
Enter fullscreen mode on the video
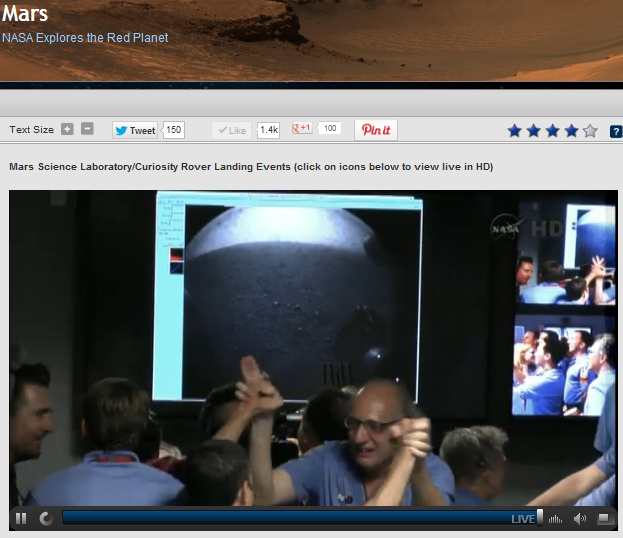pos(604,518)
